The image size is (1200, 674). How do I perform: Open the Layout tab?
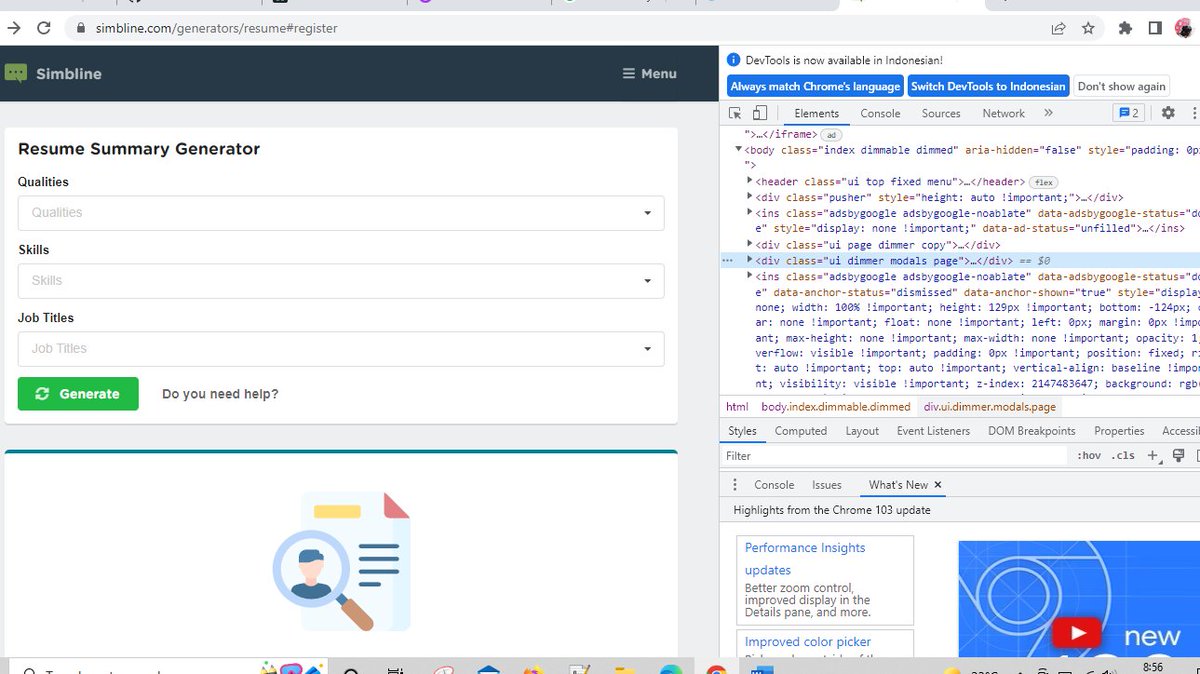[x=862, y=431]
